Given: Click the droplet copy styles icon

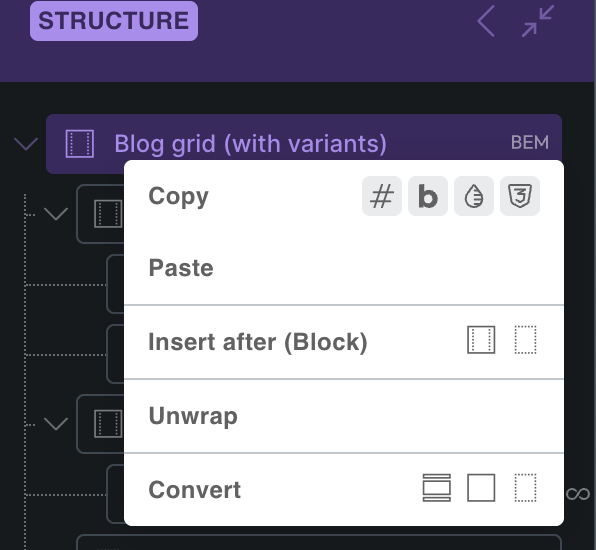Looking at the screenshot, I should [474, 196].
